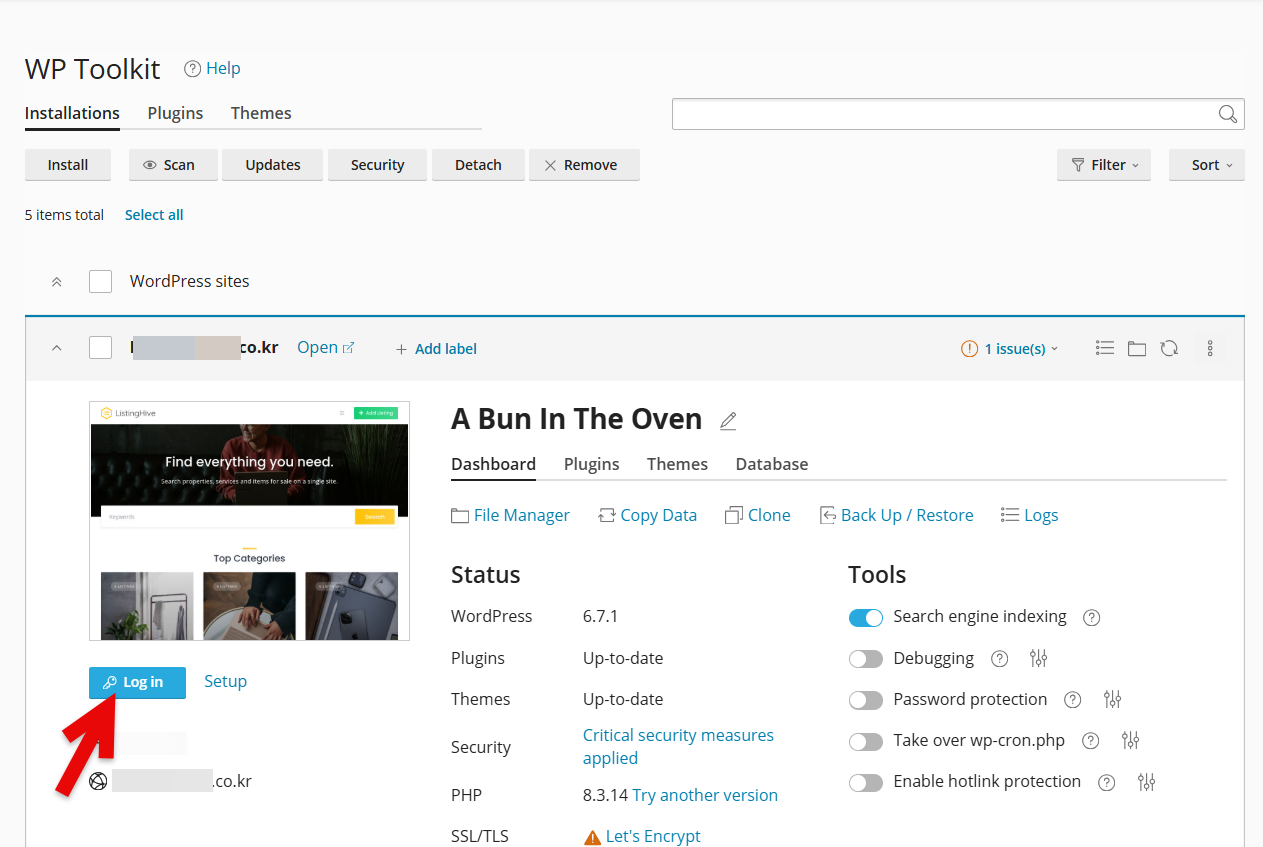
Task: Click the blue Log in button
Action: 137,682
